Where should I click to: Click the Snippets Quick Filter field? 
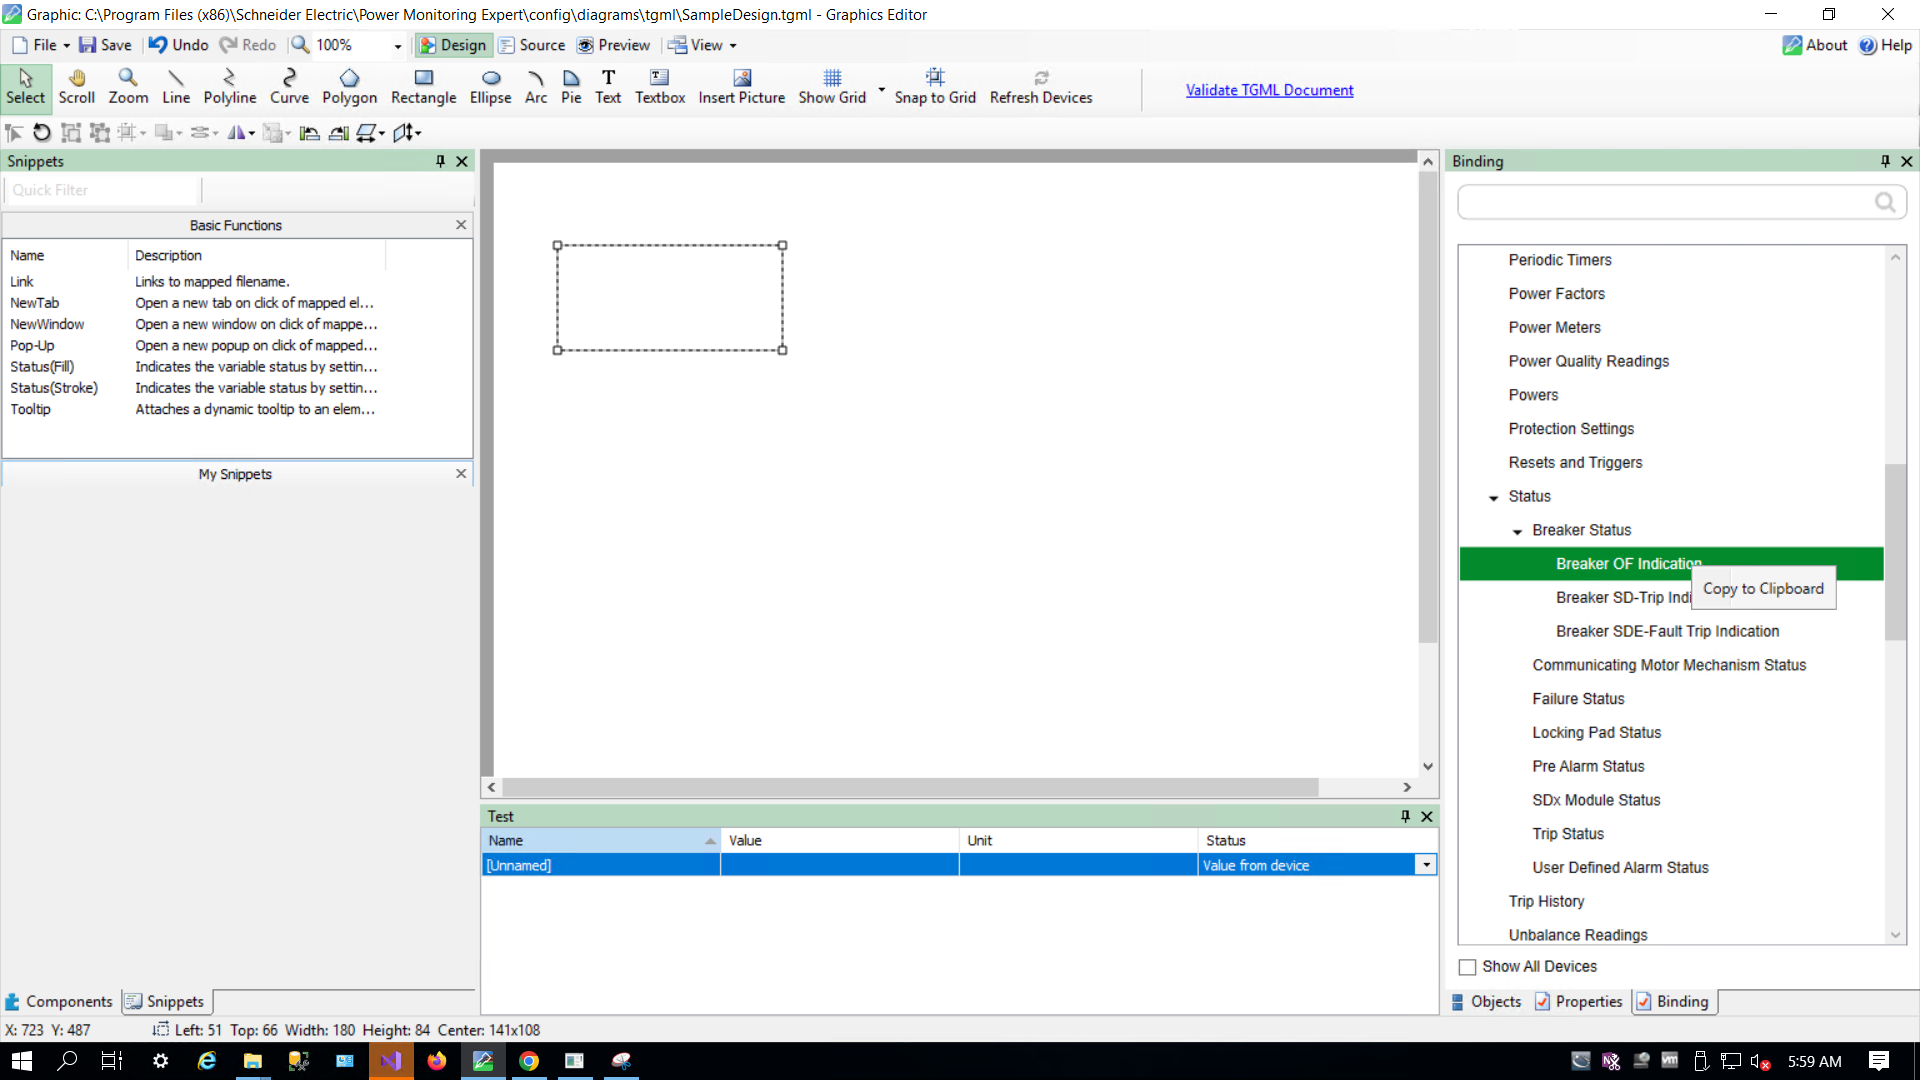[x=102, y=190]
